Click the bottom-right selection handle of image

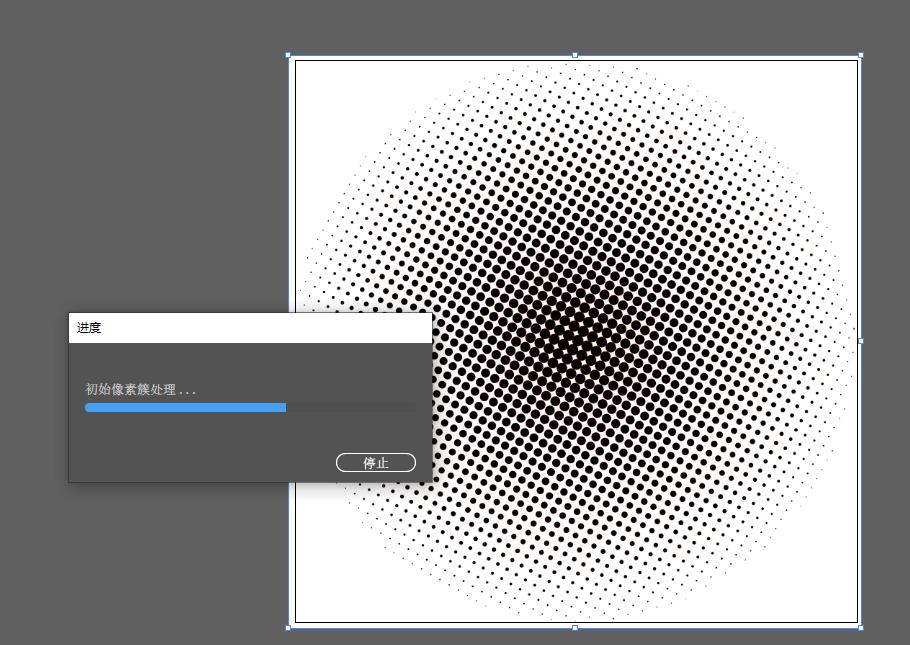[861, 628]
